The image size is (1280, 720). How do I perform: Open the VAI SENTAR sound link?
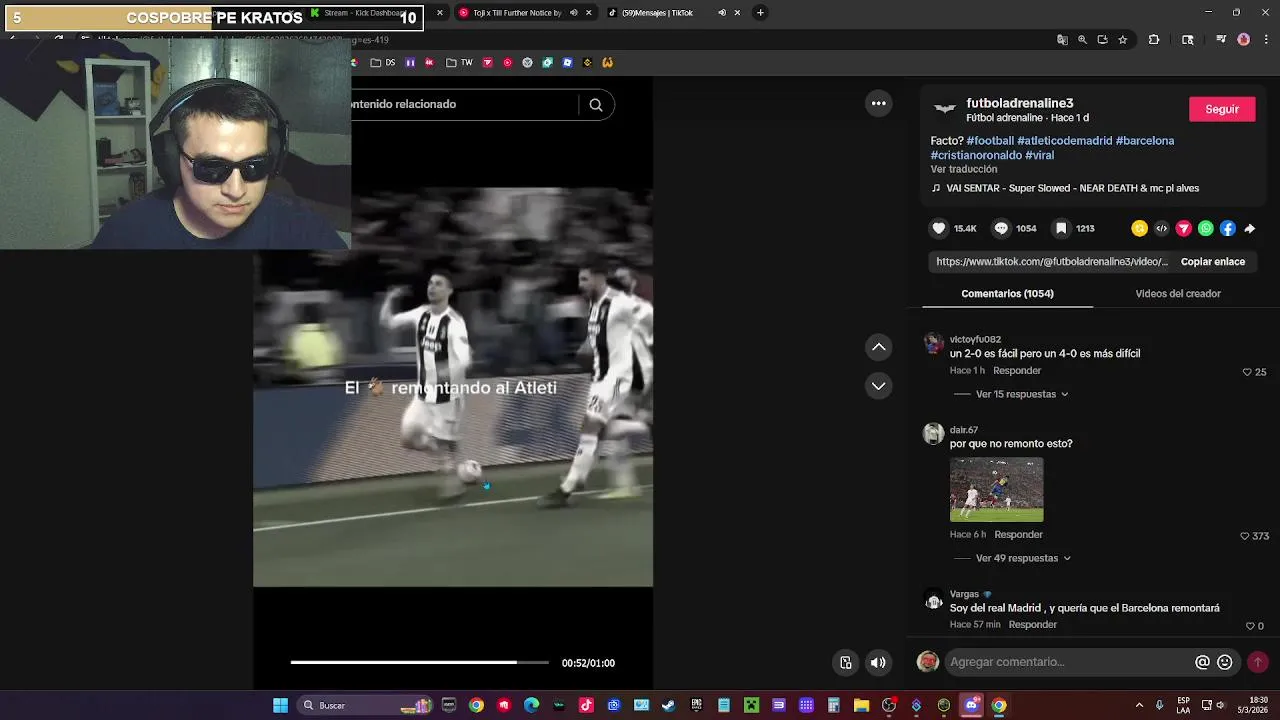(1072, 188)
